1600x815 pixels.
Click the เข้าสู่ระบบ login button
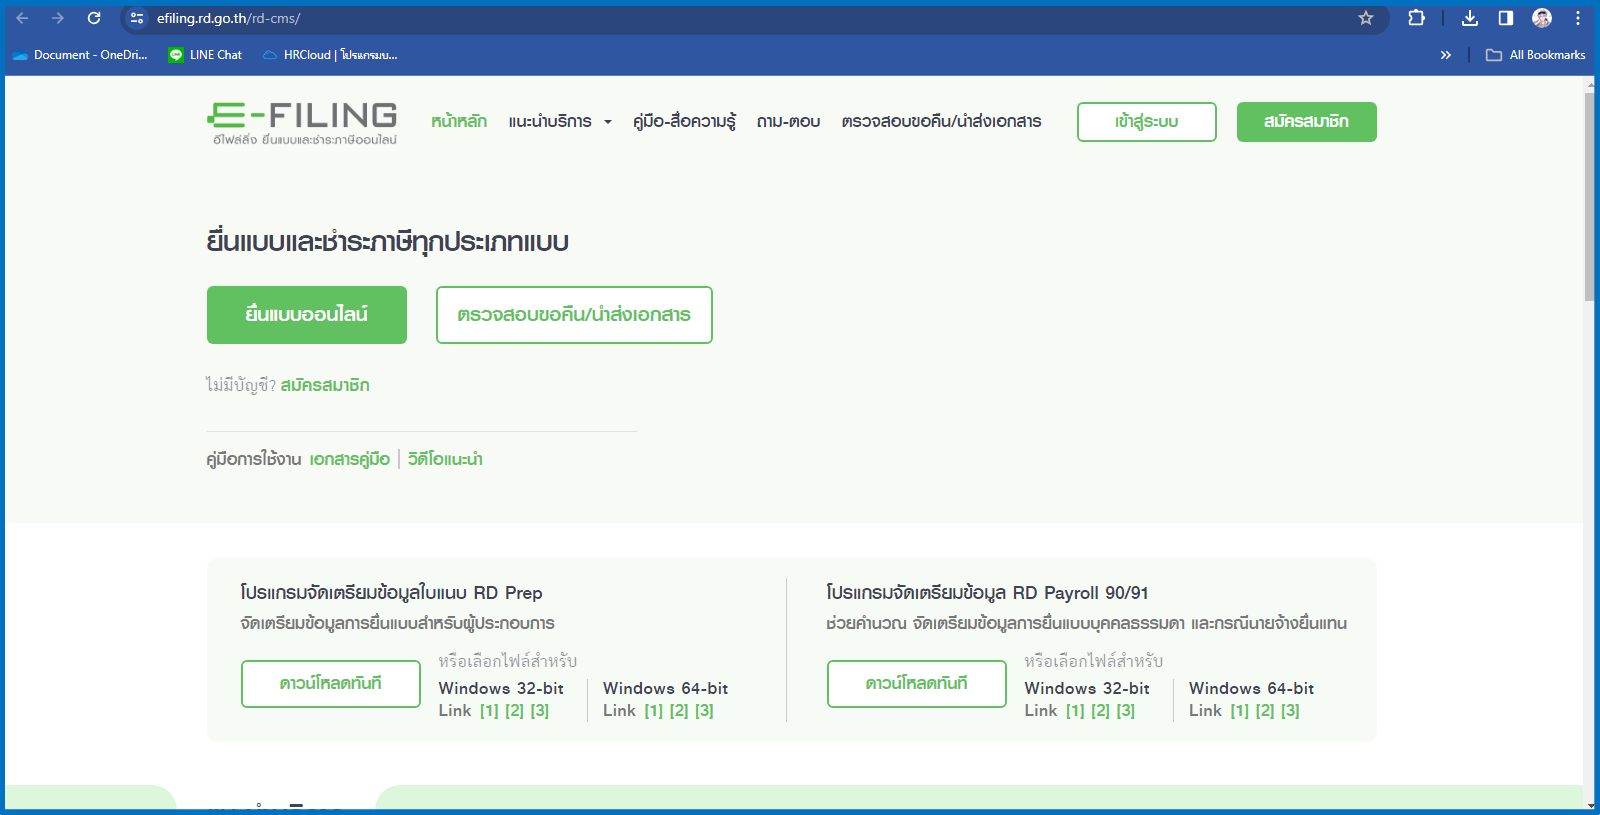[1147, 122]
